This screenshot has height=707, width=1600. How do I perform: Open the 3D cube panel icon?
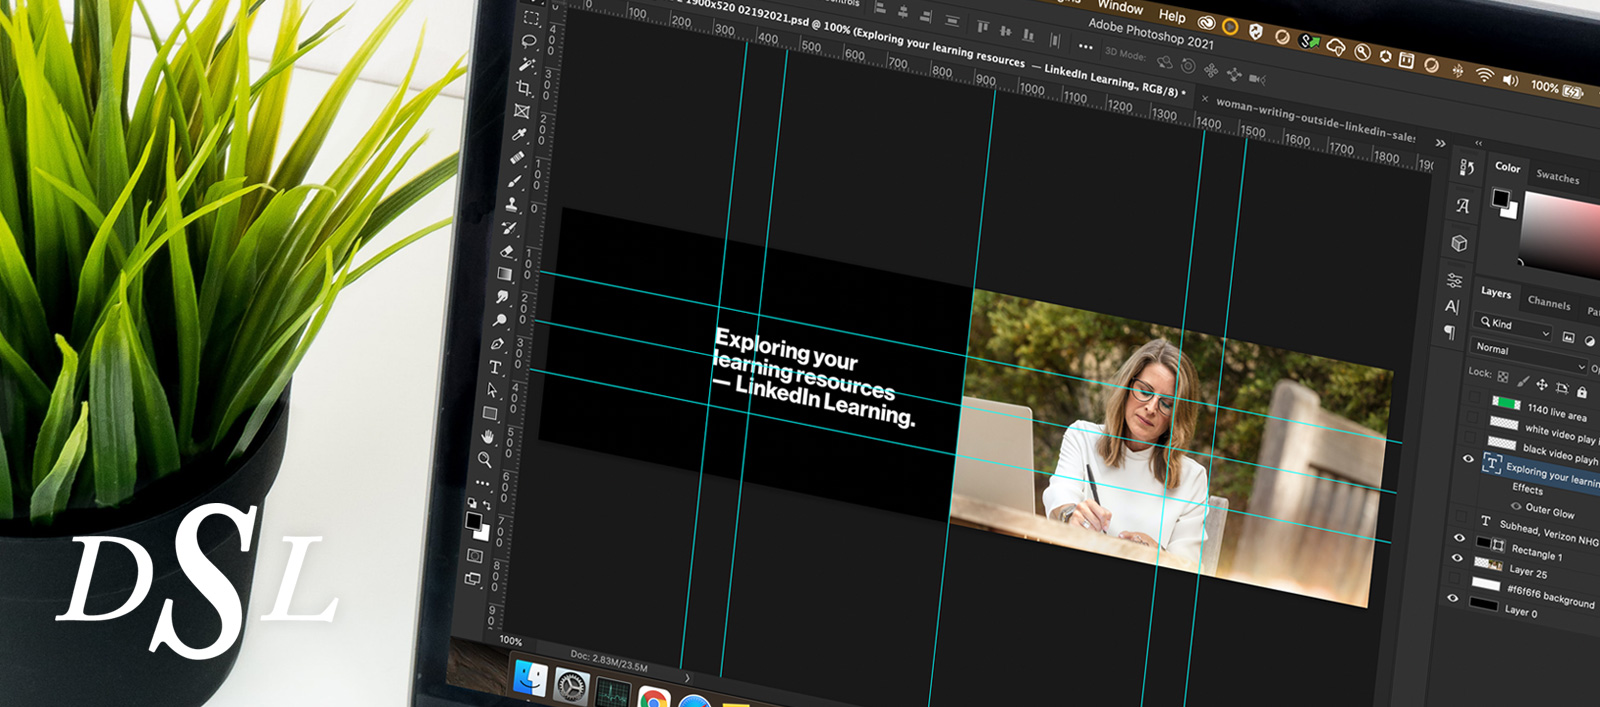(x=1459, y=243)
